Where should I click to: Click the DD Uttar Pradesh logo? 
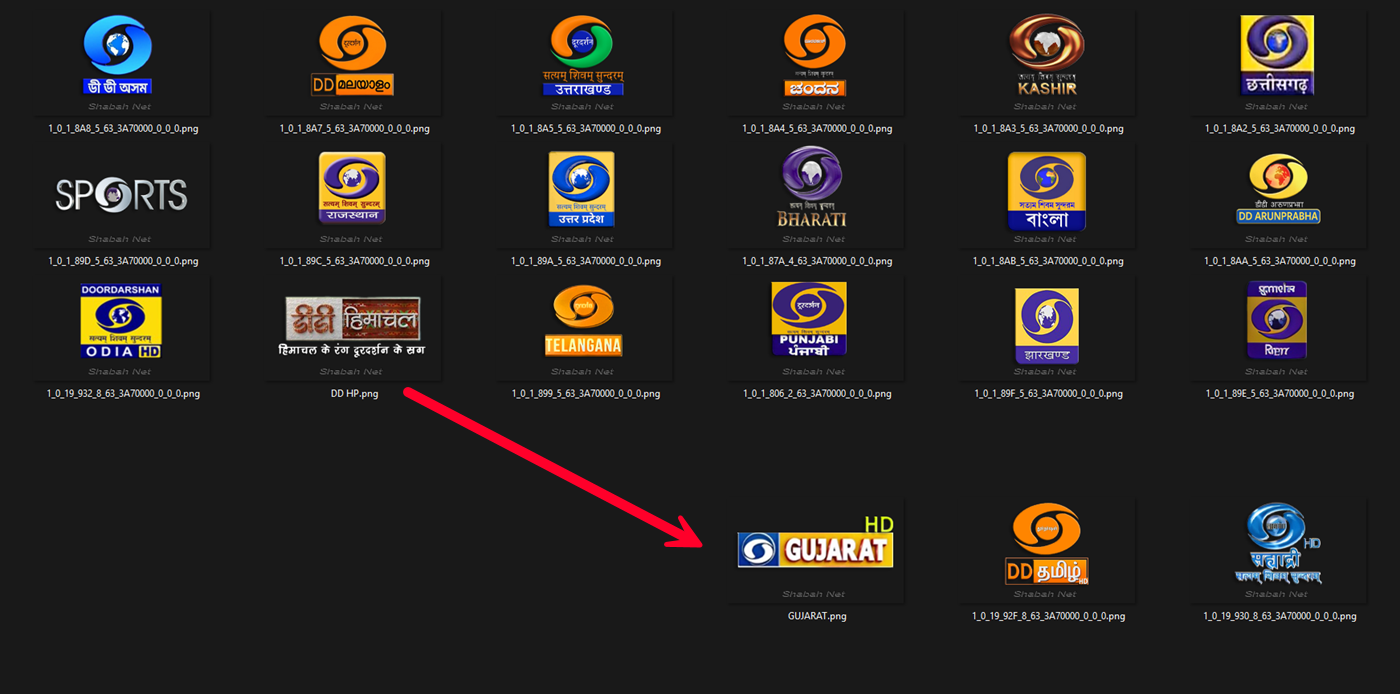[x=583, y=189]
